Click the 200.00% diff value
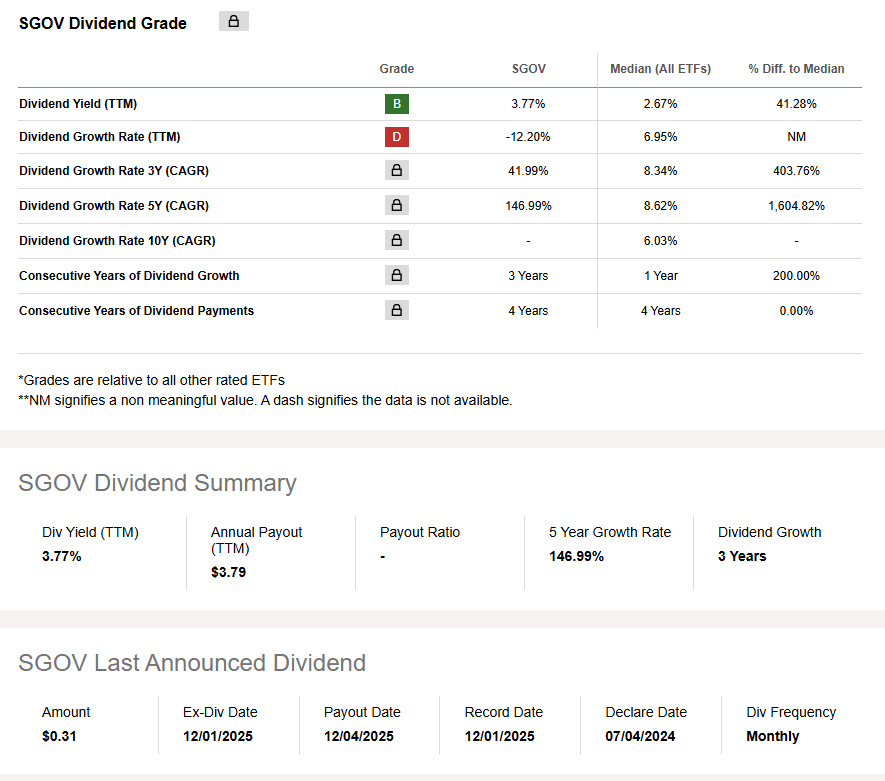Screen dimensions: 885x781 click(796, 275)
